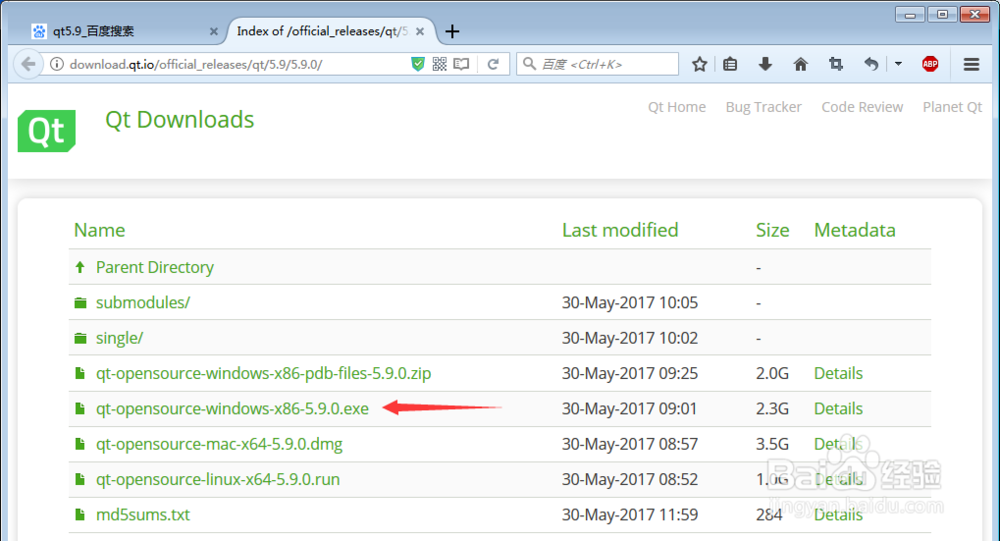
Task: Toggle reader view book icon
Action: click(x=461, y=64)
